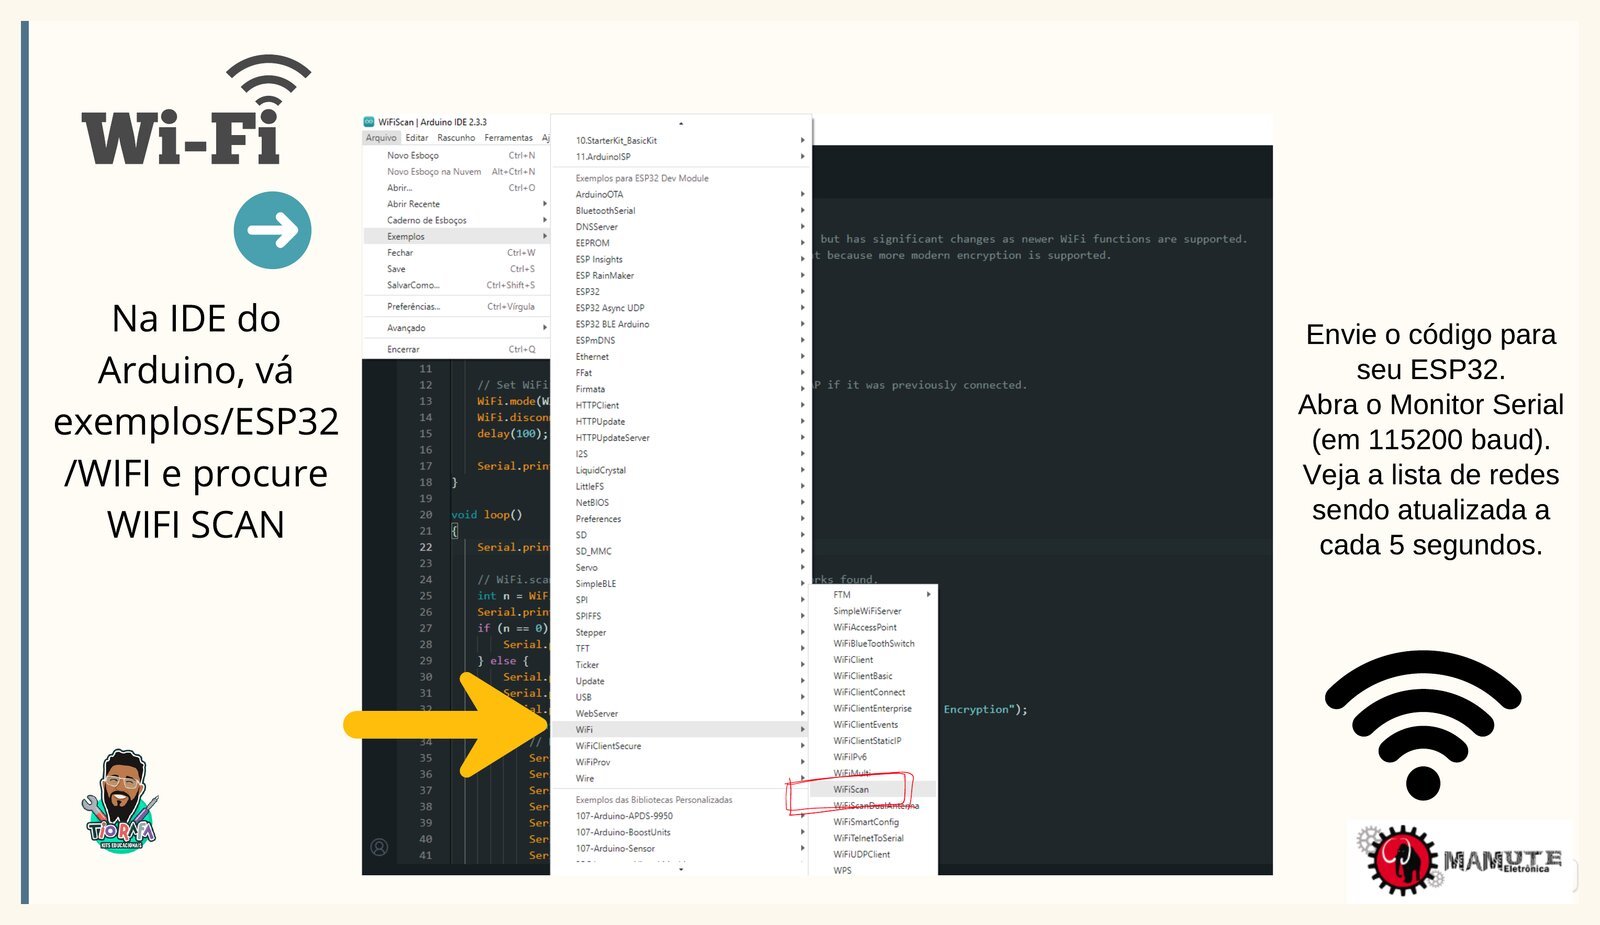This screenshot has height=925, width=1600.
Task: Open the WiFiClientSecure examples
Action: coord(681,746)
